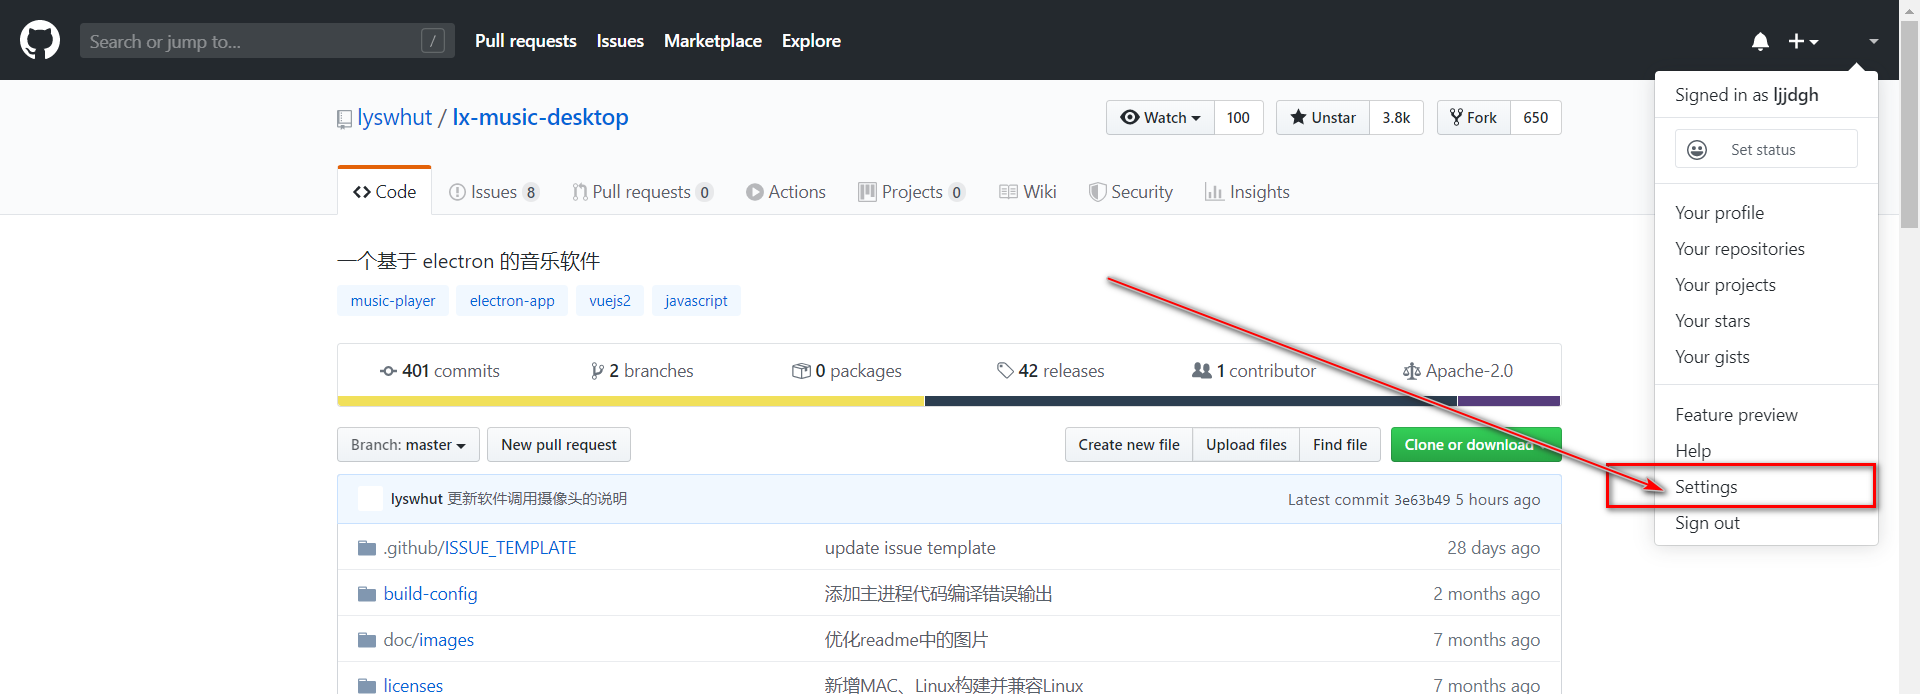Open Your gists menu item

1766,357
